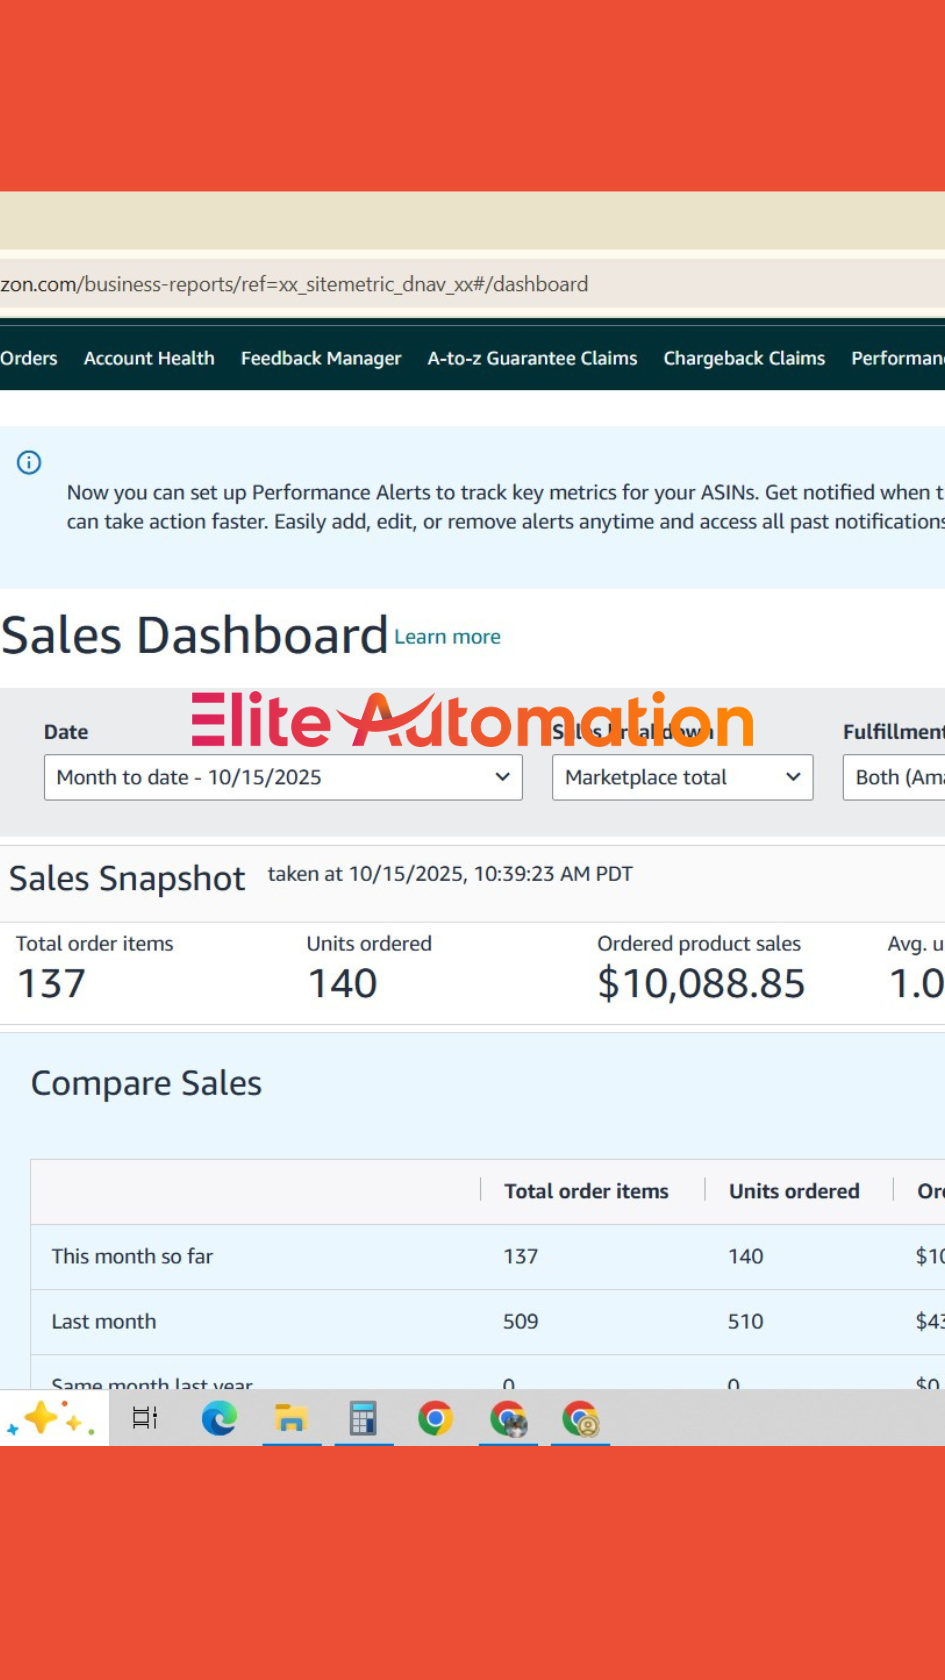Click the Orders navigation link
The image size is (945, 1680).
coord(29,358)
